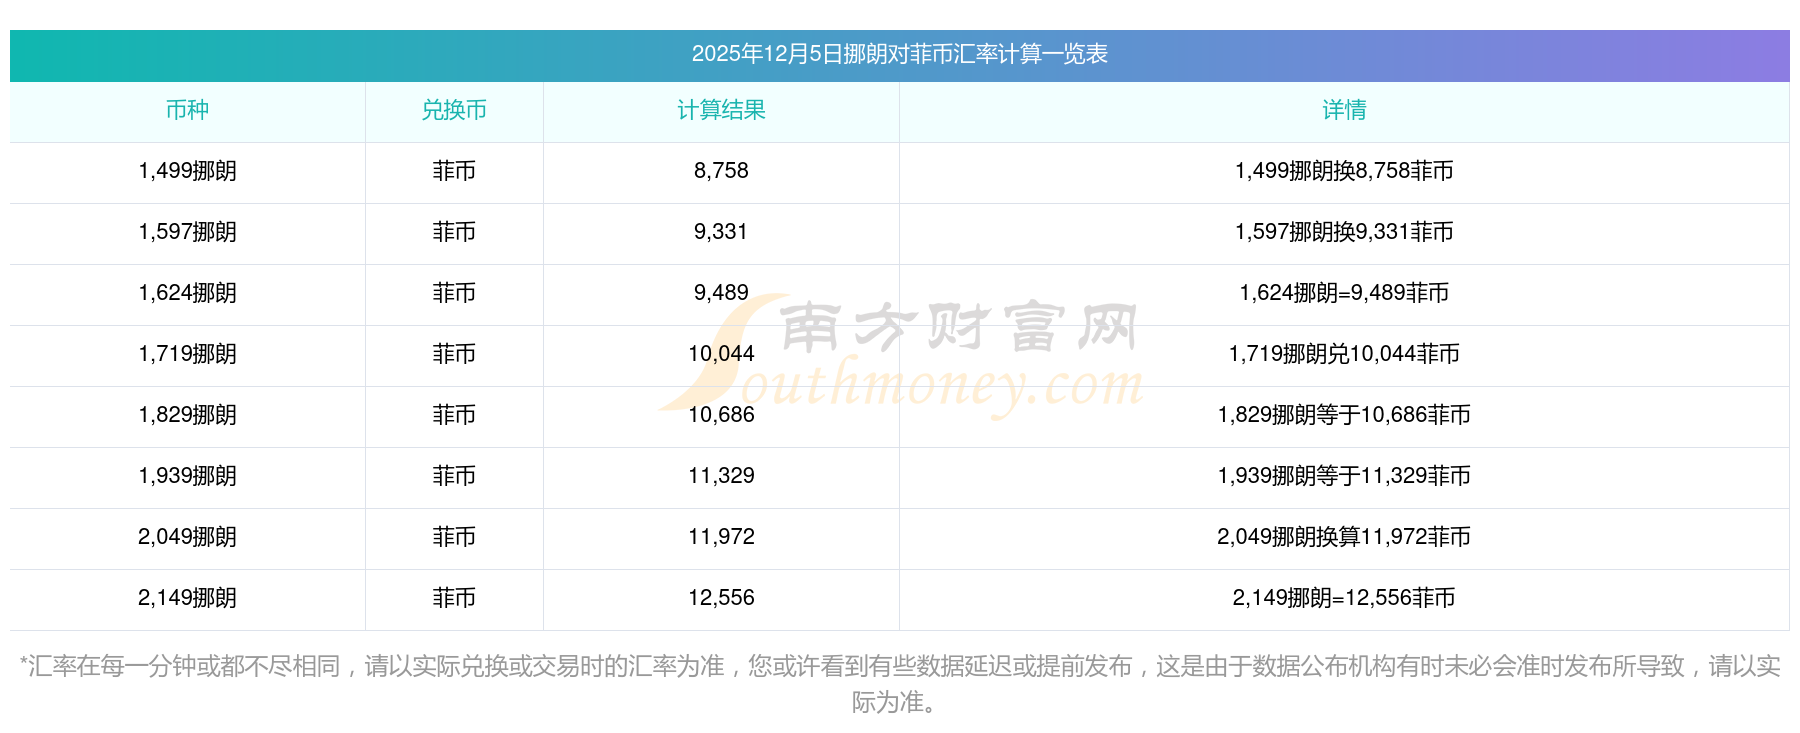Click detail text 1,499挪朗换8,758菲币
1800x733 pixels.
[1344, 171]
